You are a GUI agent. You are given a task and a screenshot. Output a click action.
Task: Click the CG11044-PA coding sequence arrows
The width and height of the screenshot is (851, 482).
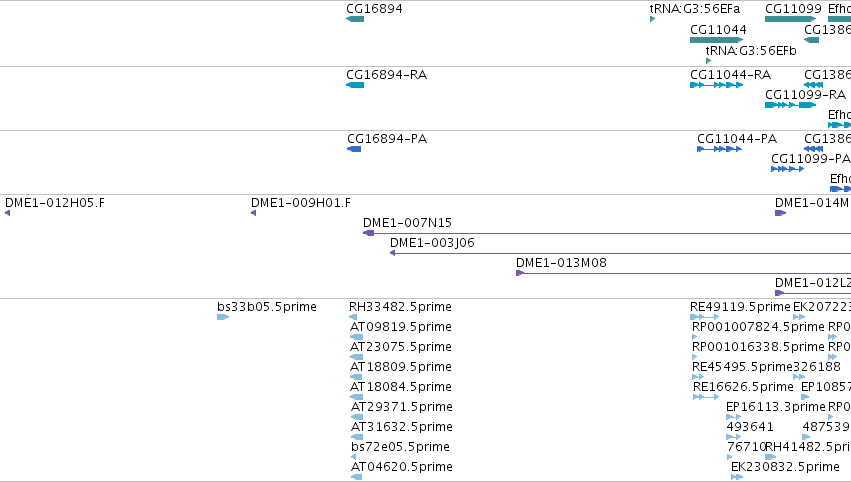[719, 149]
